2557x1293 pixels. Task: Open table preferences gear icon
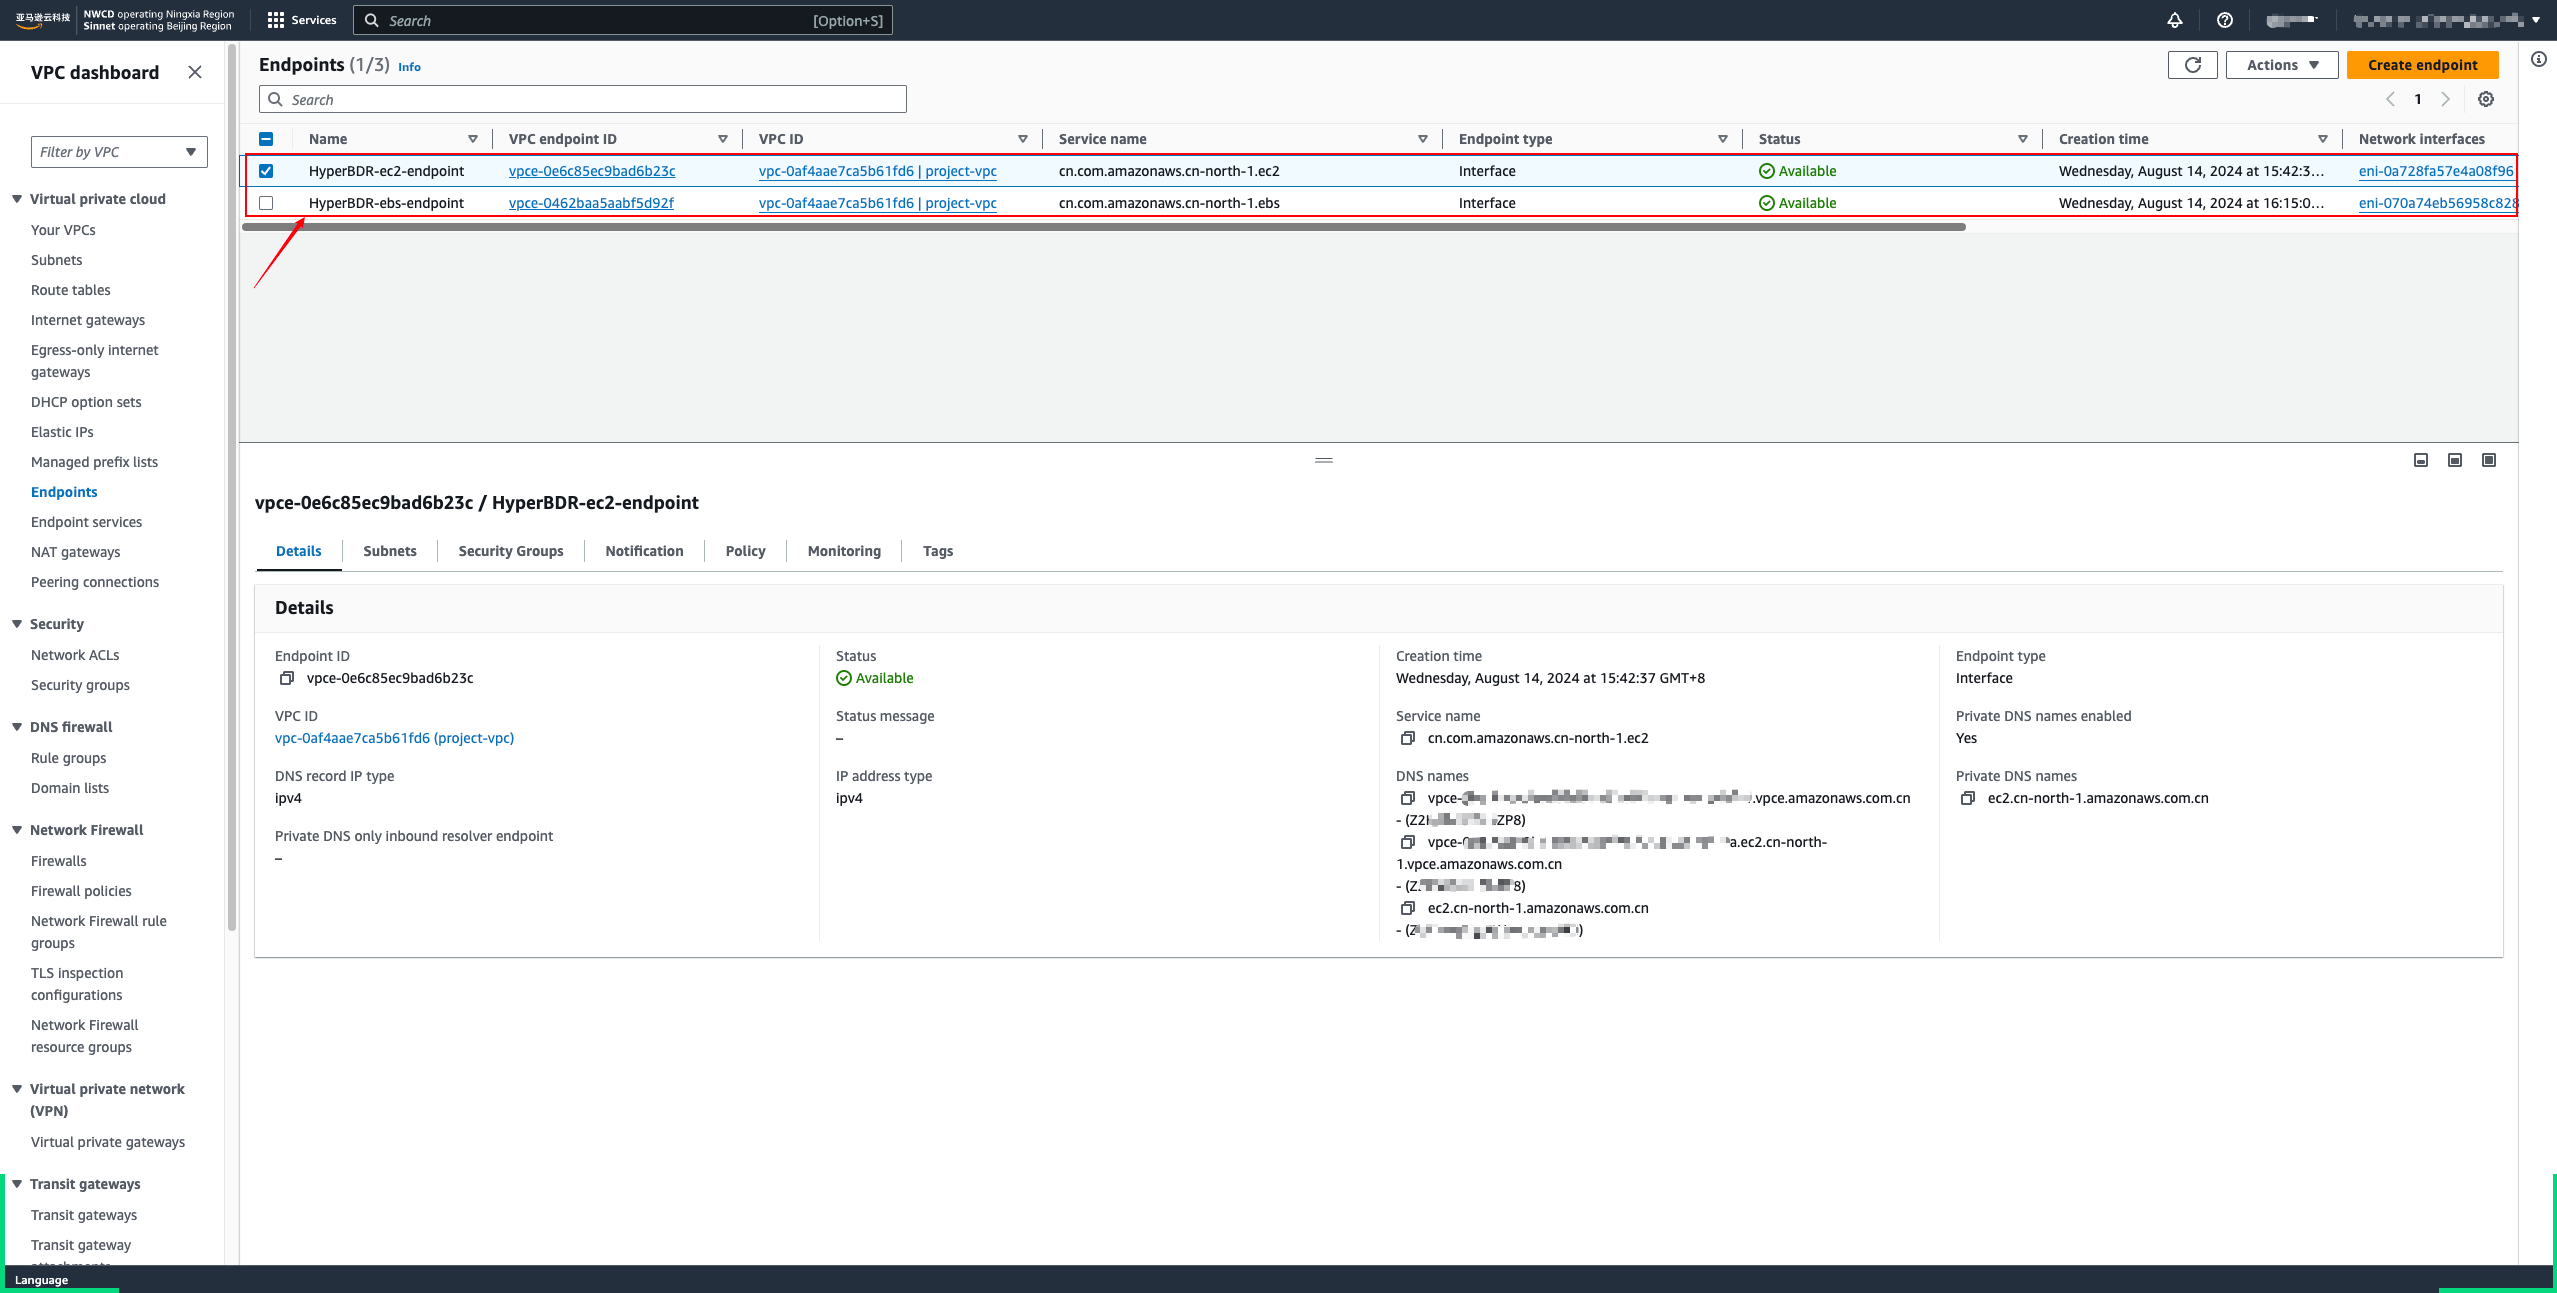[x=2485, y=99]
